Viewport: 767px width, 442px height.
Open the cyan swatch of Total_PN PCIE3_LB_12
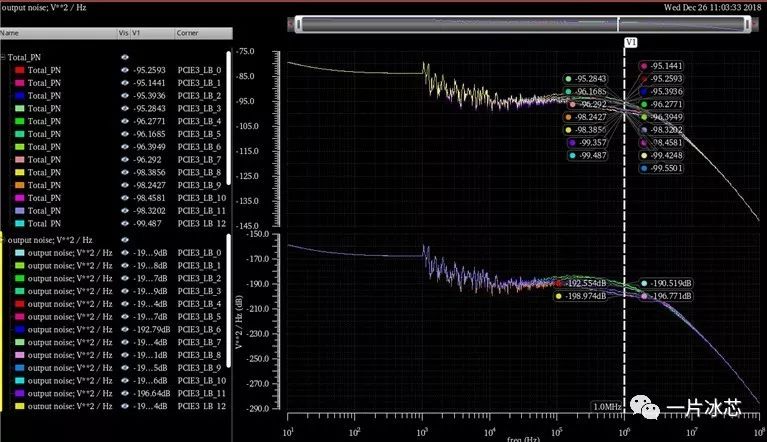pyautogui.click(x=20, y=223)
